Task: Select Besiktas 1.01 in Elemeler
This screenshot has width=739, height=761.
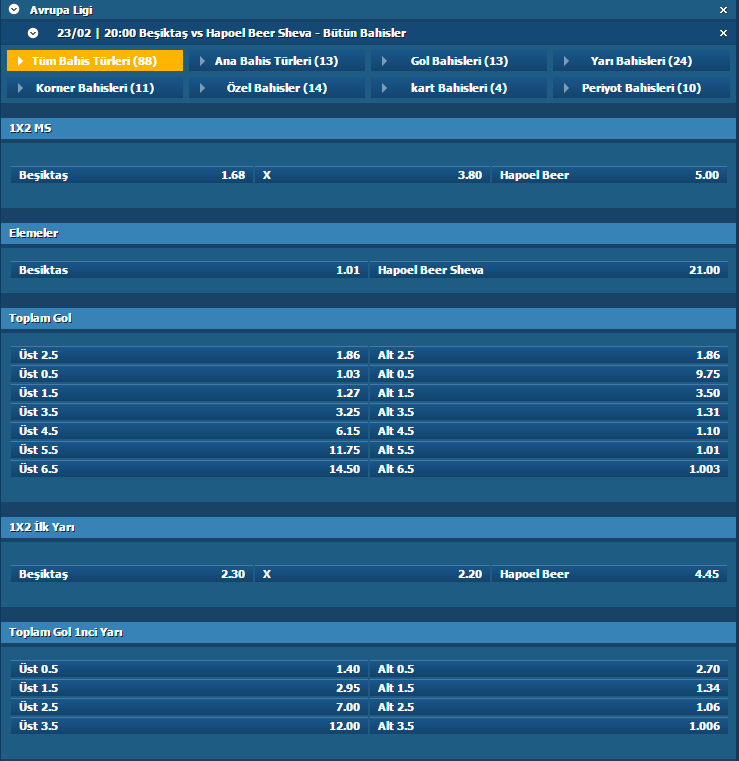Action: 189,270
